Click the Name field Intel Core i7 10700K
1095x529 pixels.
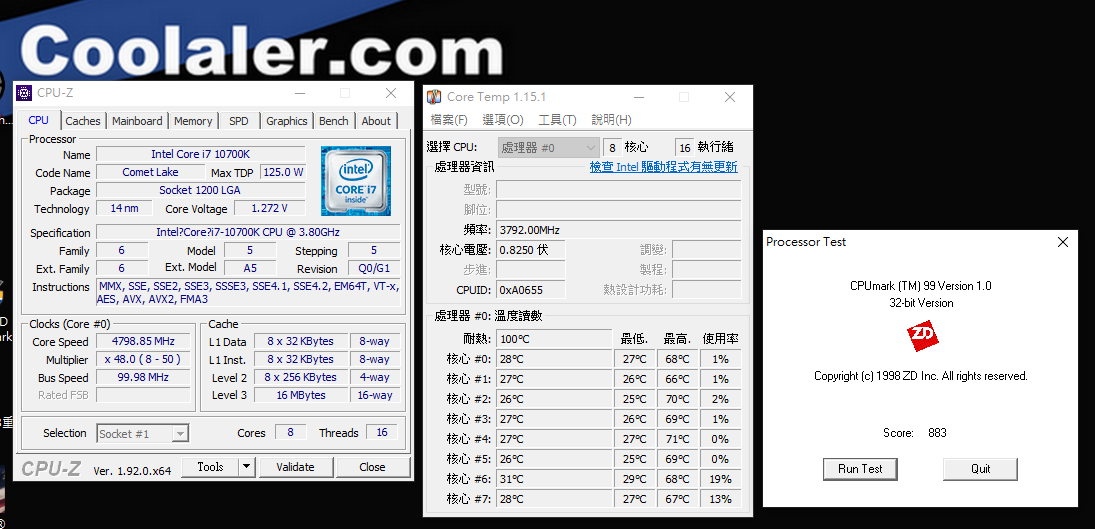tap(200, 154)
